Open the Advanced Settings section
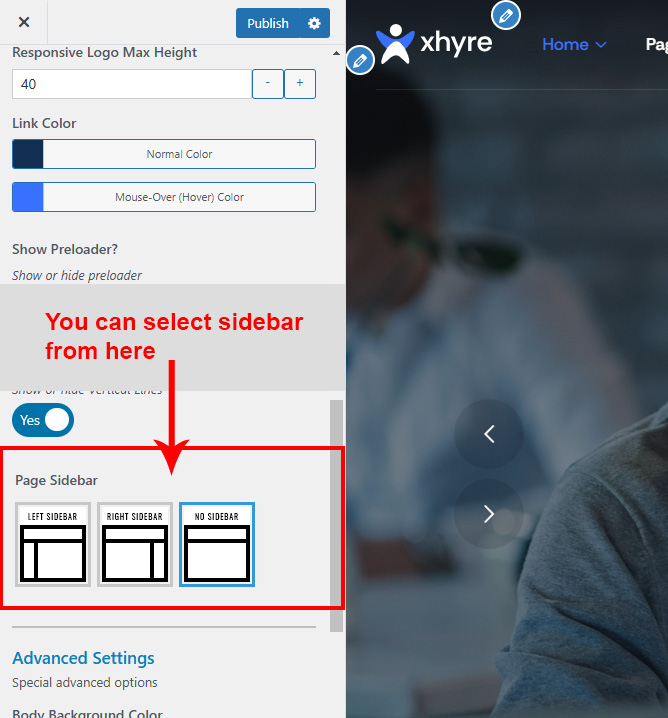668x718 pixels. click(x=83, y=658)
